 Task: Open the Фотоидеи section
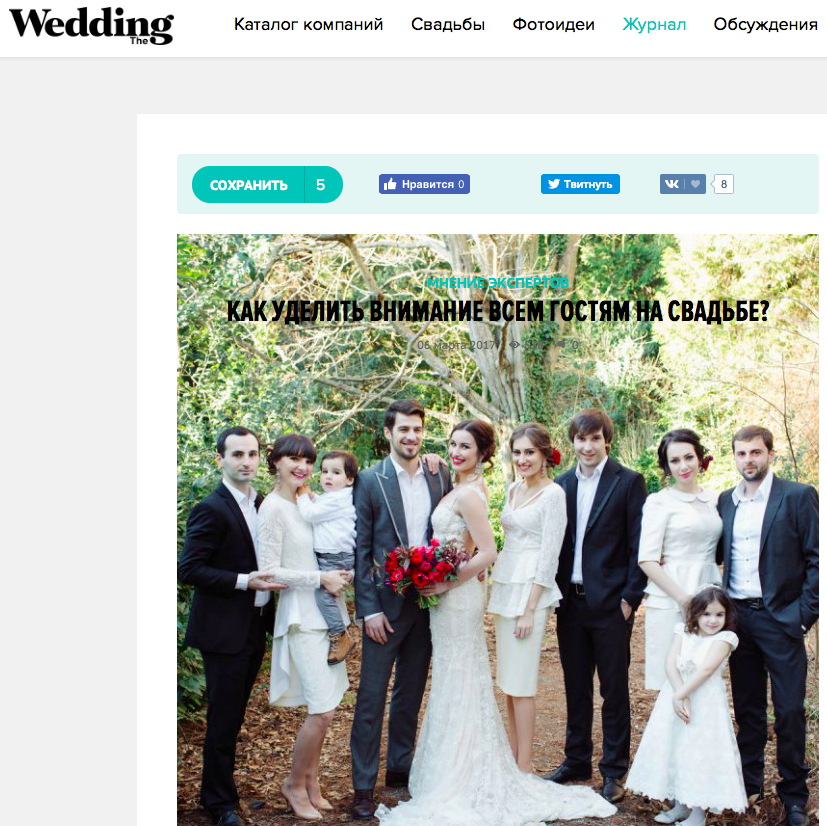pyautogui.click(x=553, y=24)
